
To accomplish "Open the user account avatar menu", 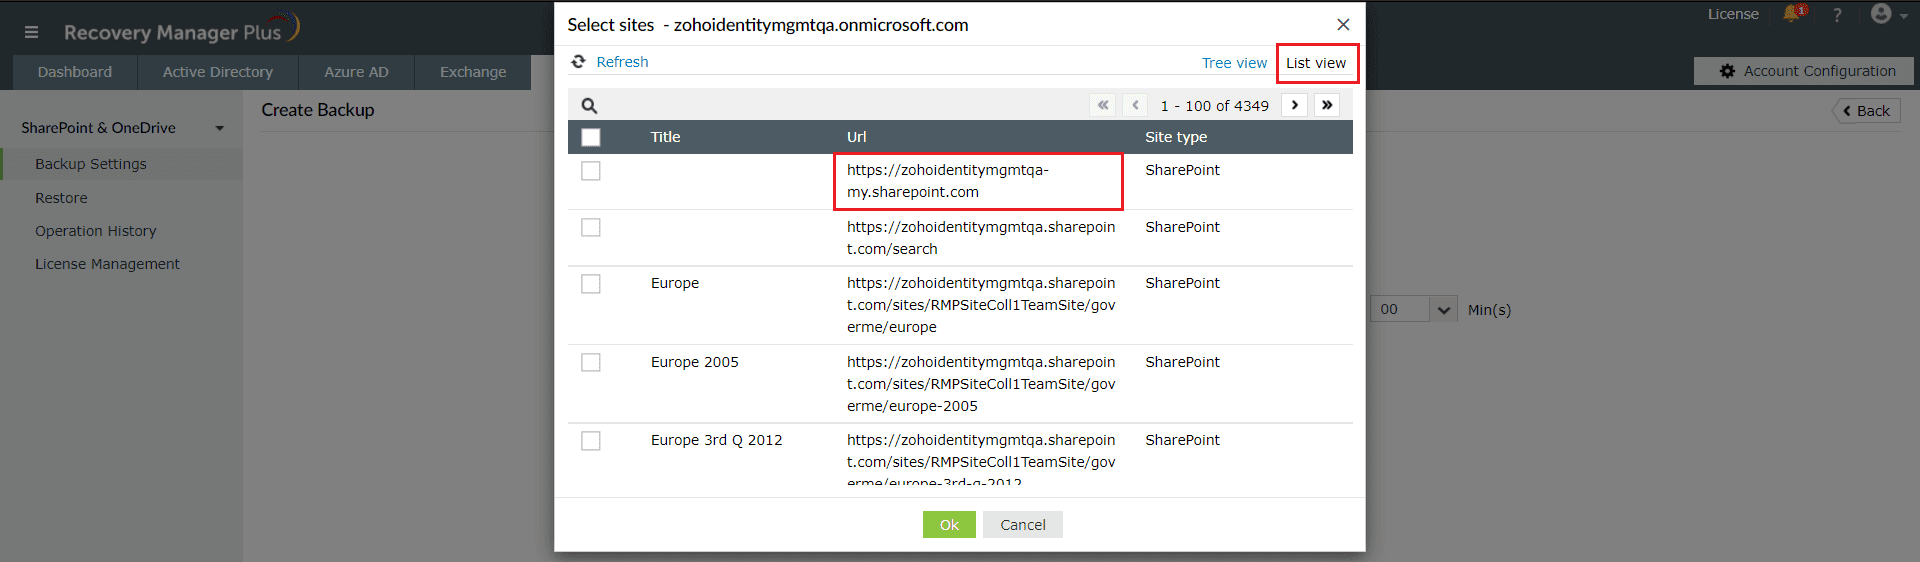I will (x=1882, y=14).
